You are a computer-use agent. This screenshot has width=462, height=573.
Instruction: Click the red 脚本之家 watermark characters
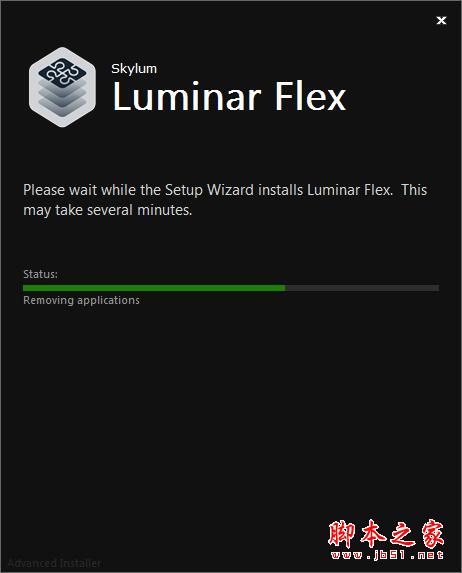386,534
